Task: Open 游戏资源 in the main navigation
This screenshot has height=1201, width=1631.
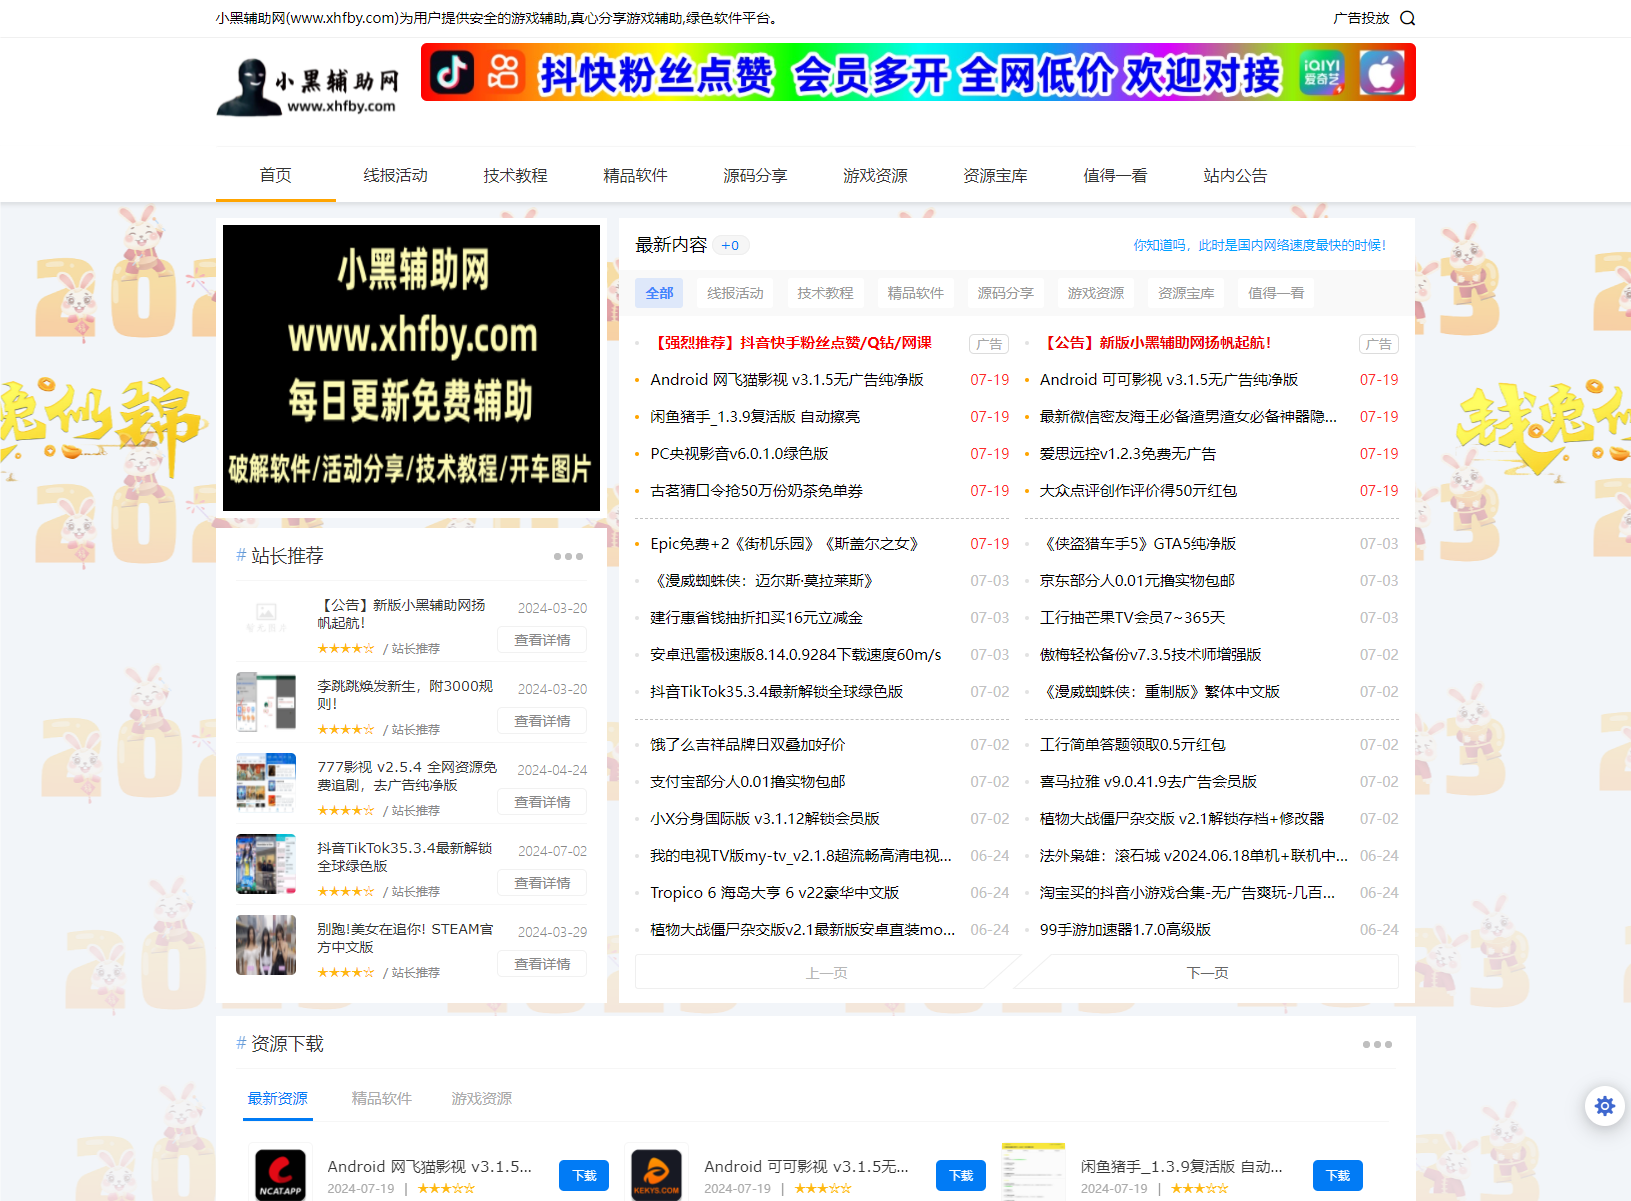Action: click(876, 175)
